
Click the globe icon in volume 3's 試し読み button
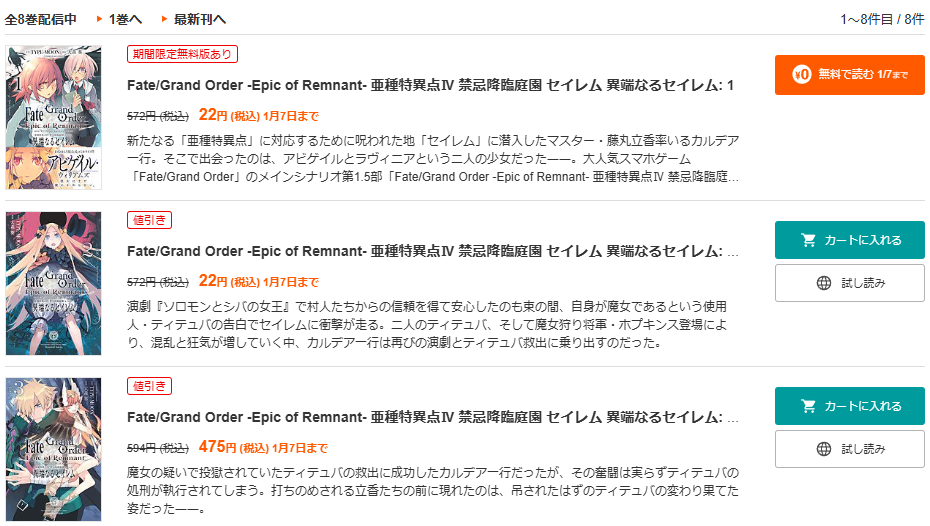click(824, 449)
